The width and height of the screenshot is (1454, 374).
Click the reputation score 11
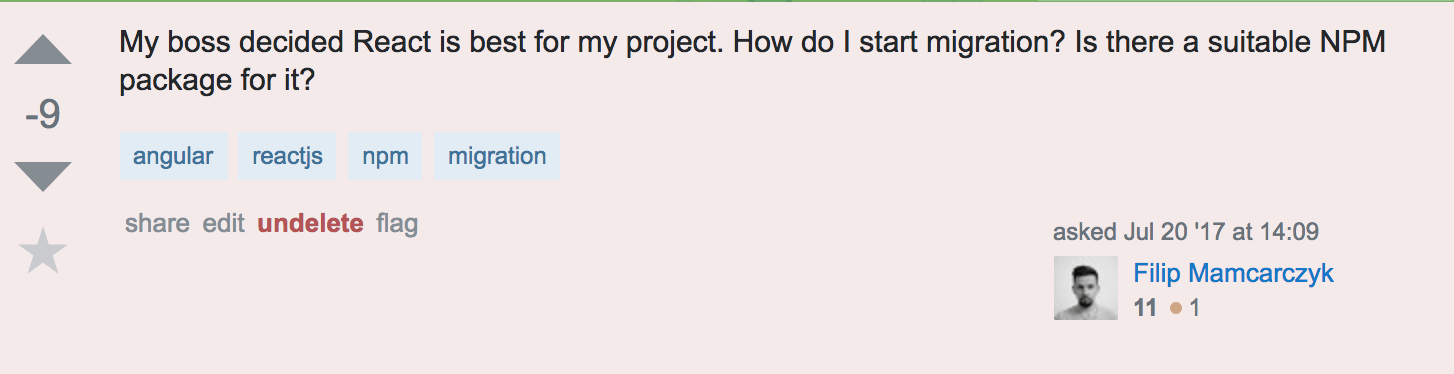tap(1145, 308)
